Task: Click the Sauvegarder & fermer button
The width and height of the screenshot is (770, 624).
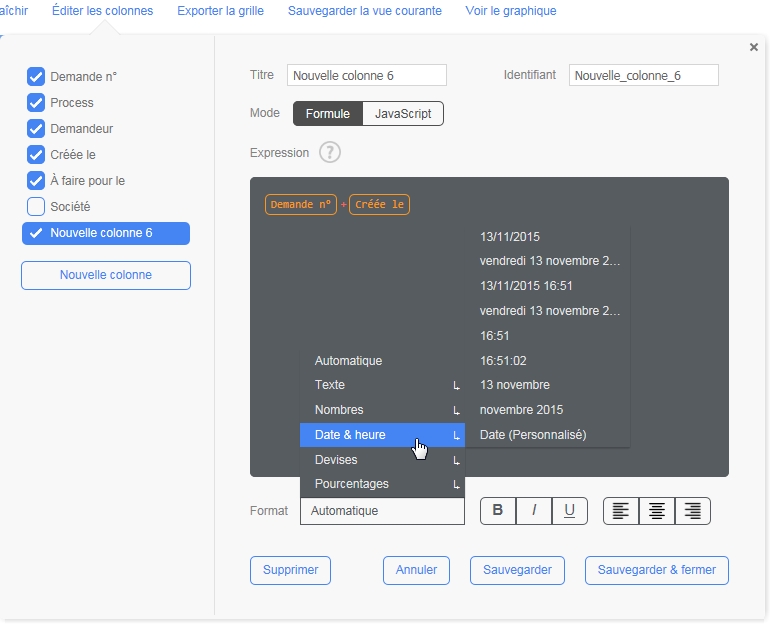Action: click(x=656, y=570)
